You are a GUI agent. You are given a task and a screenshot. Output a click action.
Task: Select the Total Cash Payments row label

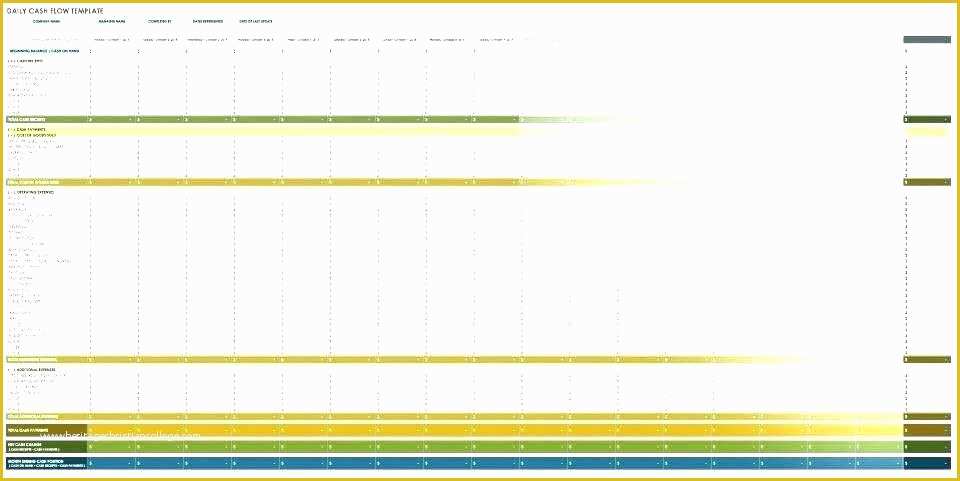click(x=47, y=430)
